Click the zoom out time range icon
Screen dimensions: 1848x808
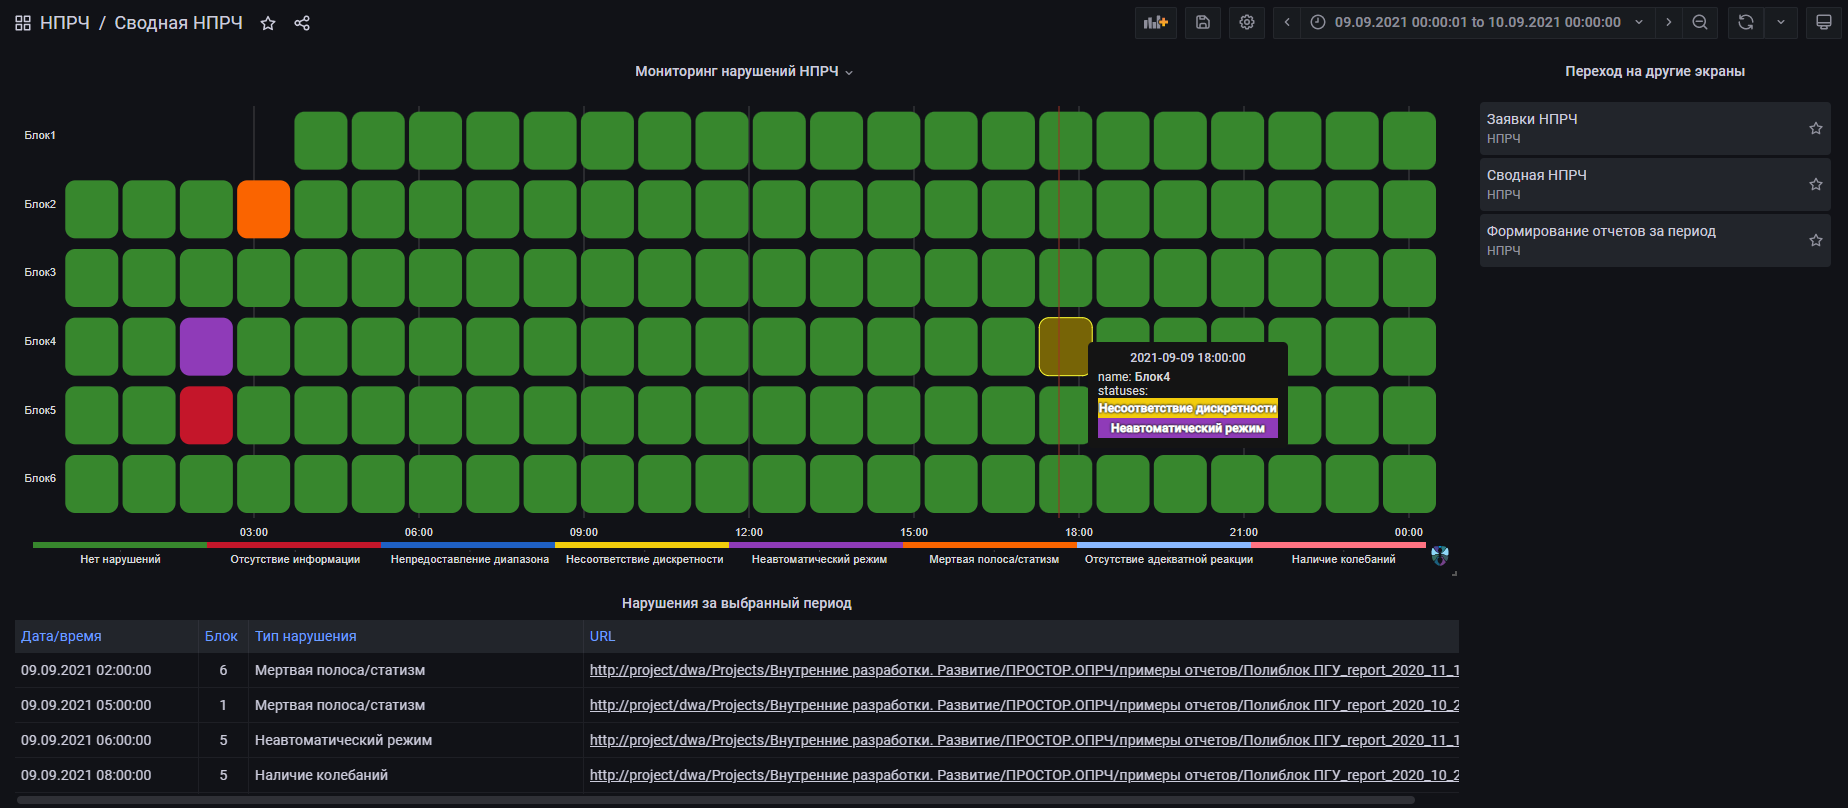pyautogui.click(x=1700, y=22)
